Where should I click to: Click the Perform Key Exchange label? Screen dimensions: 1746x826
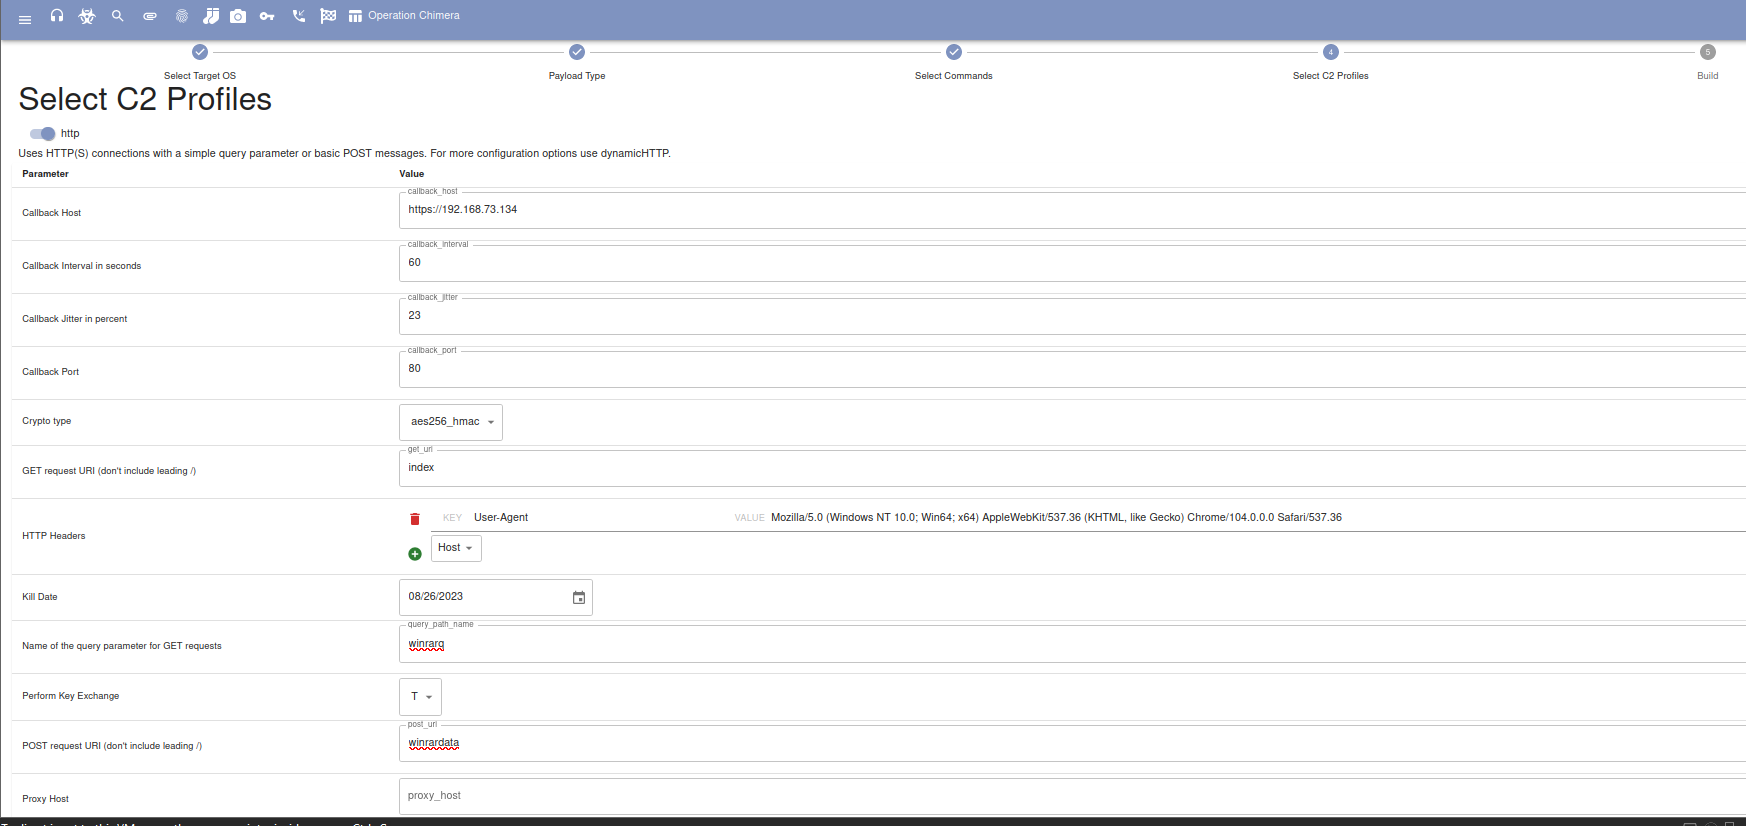[x=71, y=696]
